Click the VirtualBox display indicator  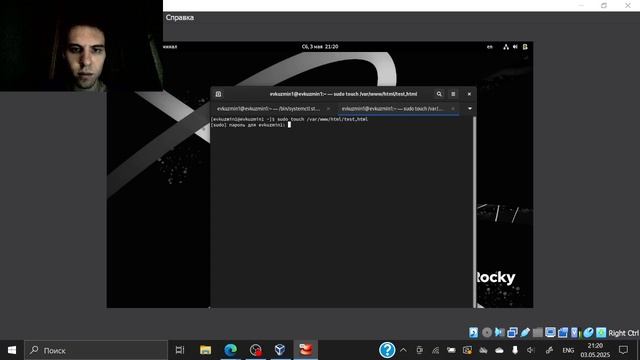[550, 333]
